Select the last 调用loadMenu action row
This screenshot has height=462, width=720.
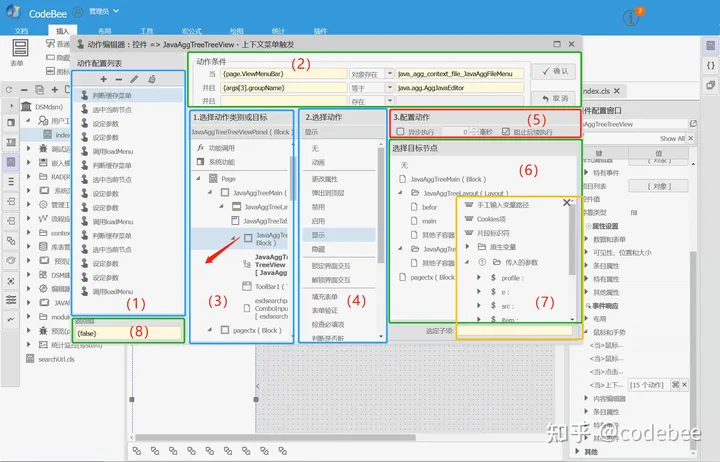pos(128,291)
